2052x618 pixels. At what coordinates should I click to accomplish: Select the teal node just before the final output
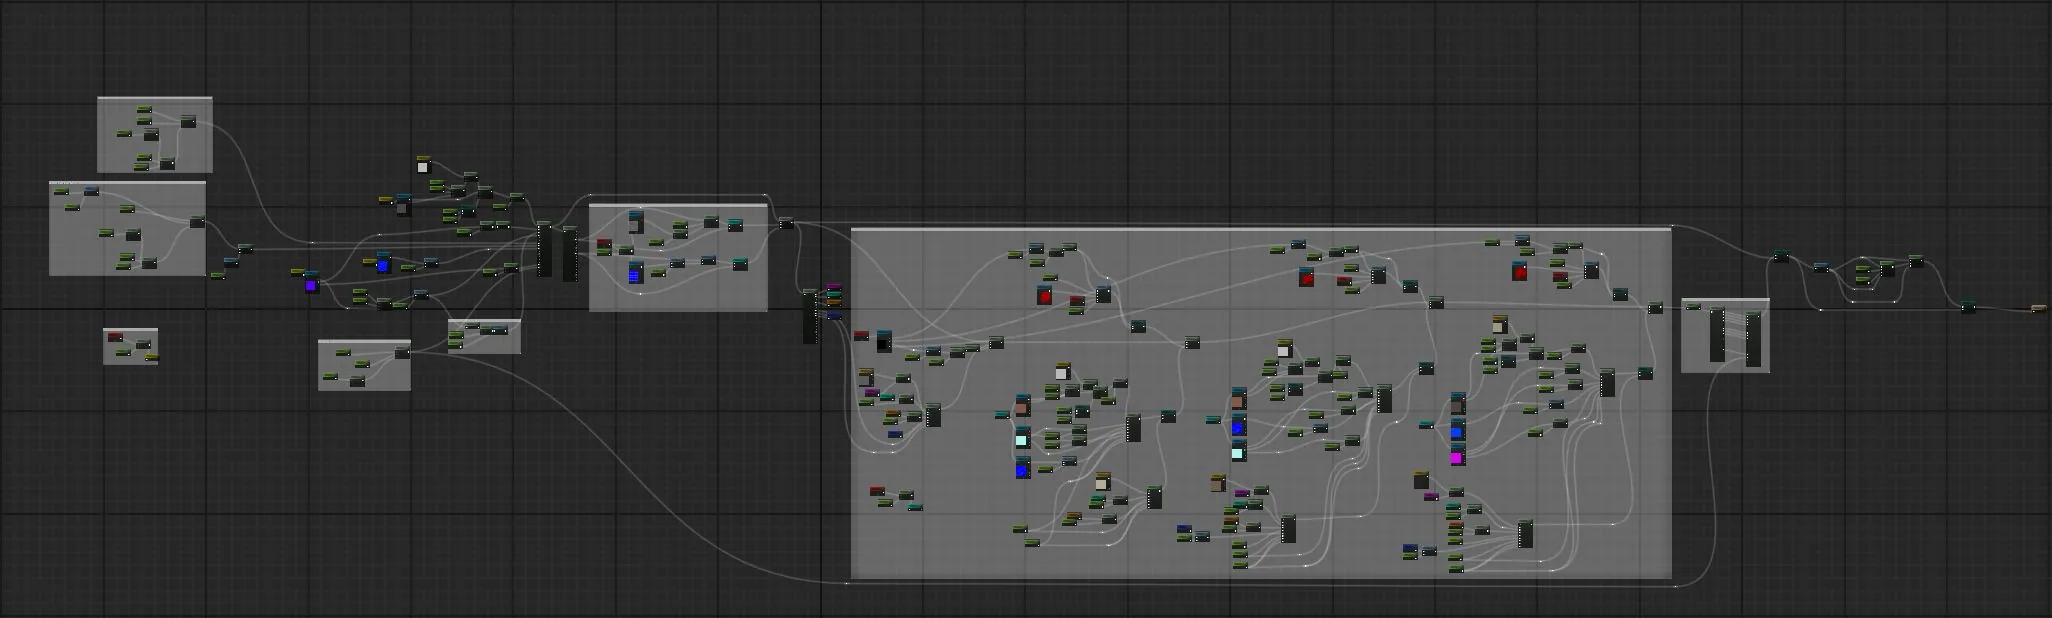1968,308
